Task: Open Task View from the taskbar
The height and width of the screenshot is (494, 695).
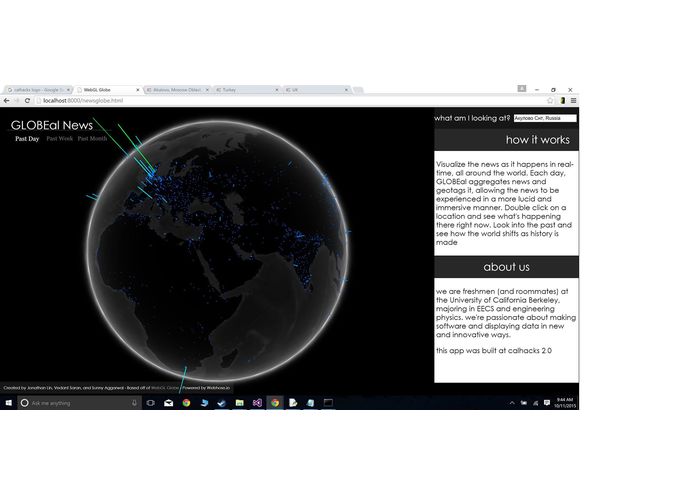Action: point(151,403)
